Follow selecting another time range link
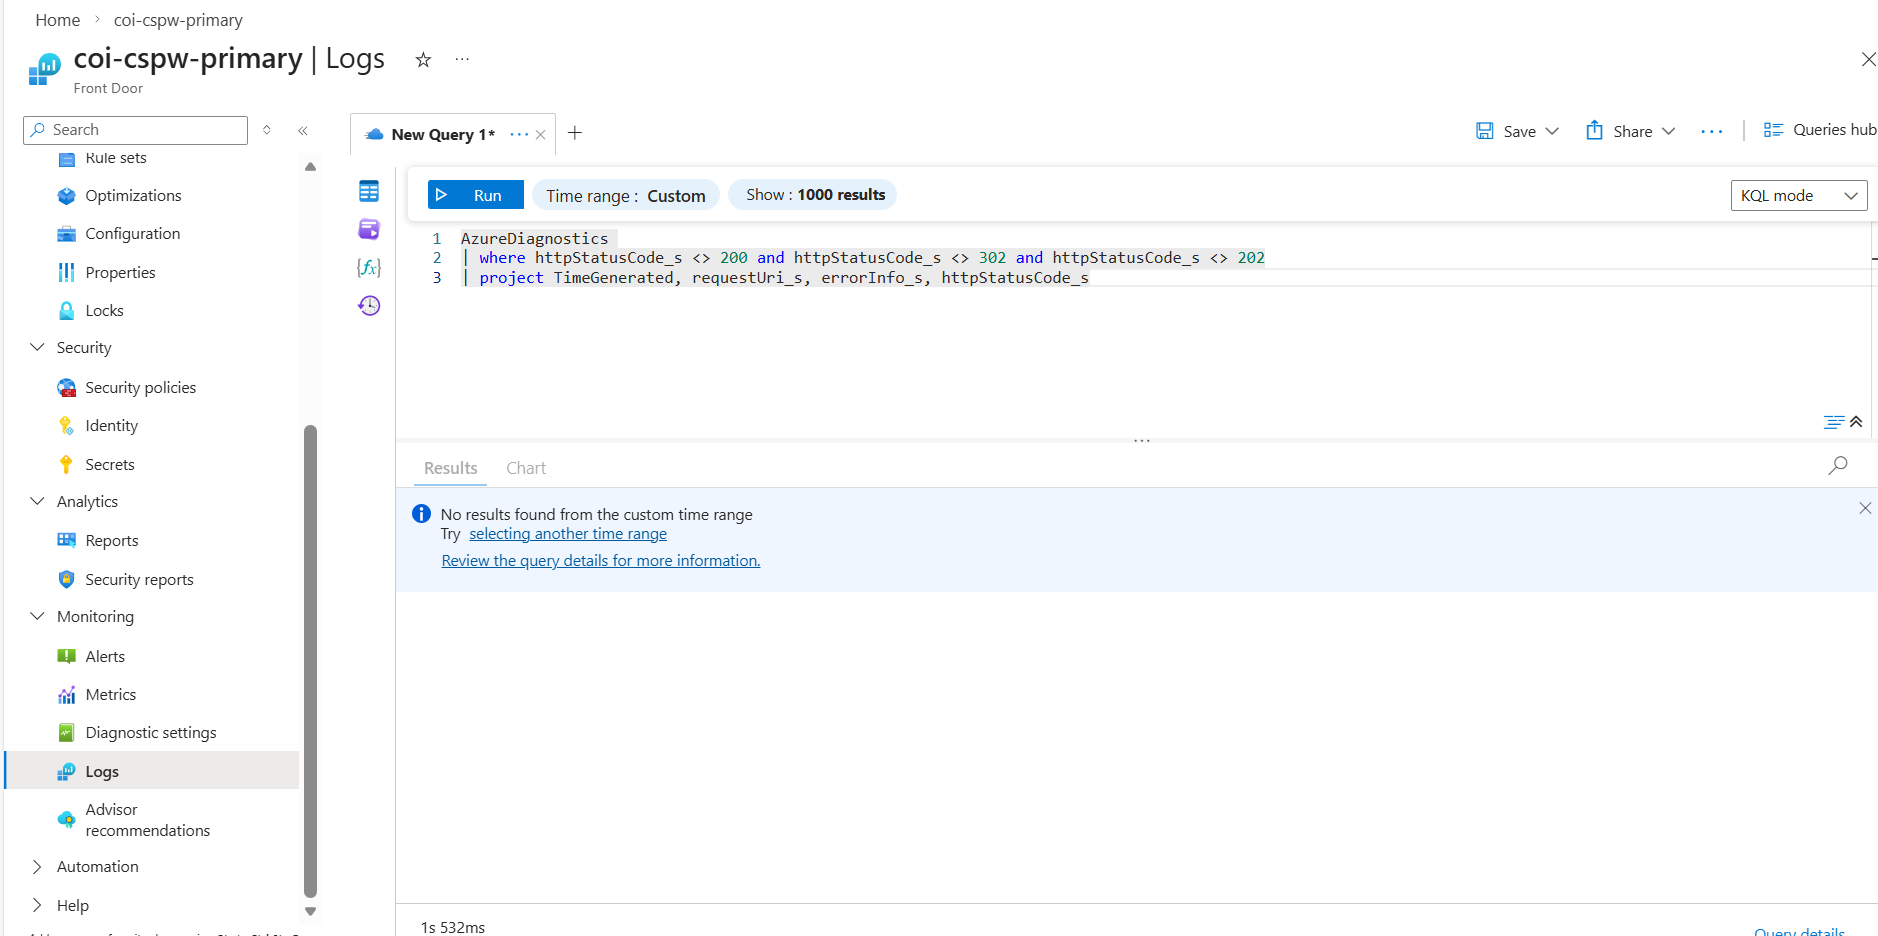 click(568, 534)
